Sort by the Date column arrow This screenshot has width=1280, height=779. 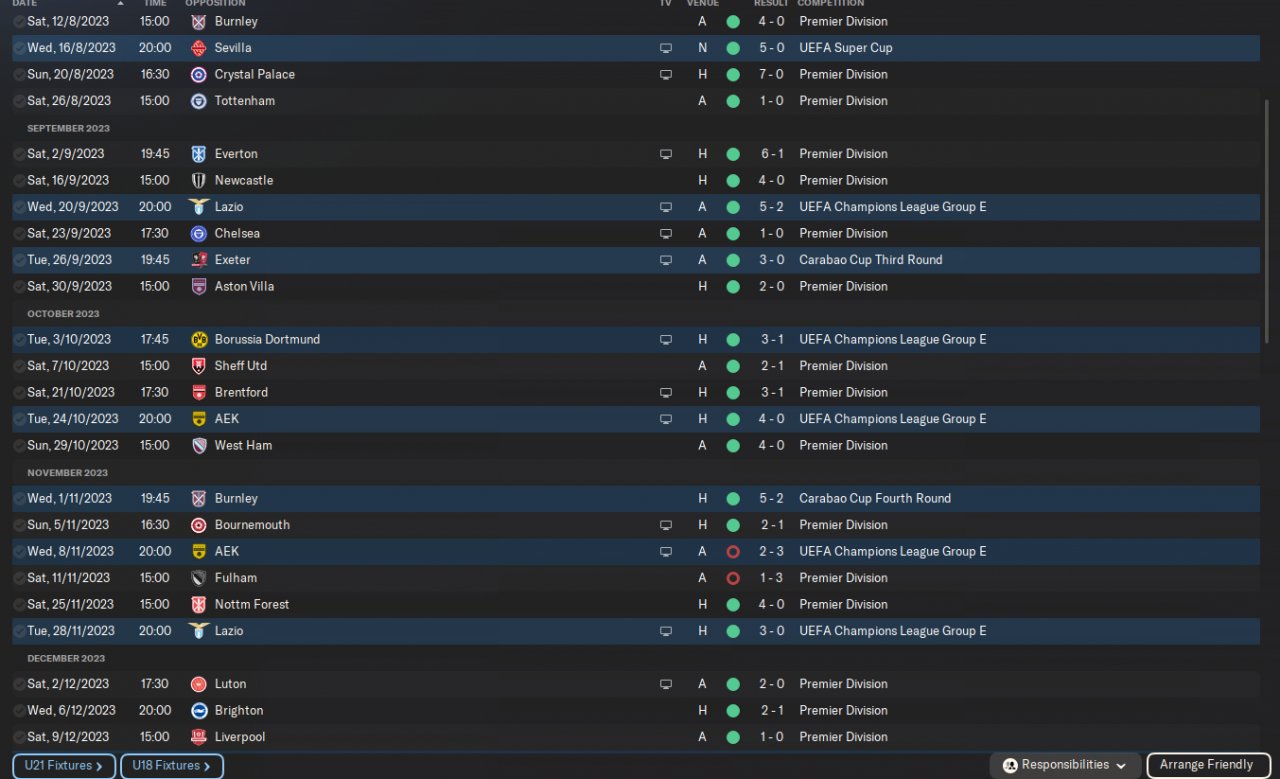coord(121,4)
